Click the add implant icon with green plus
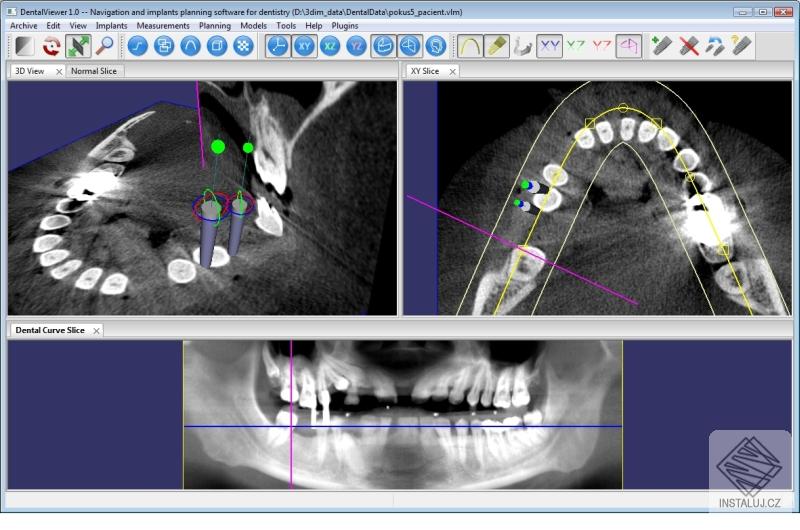 tap(662, 46)
